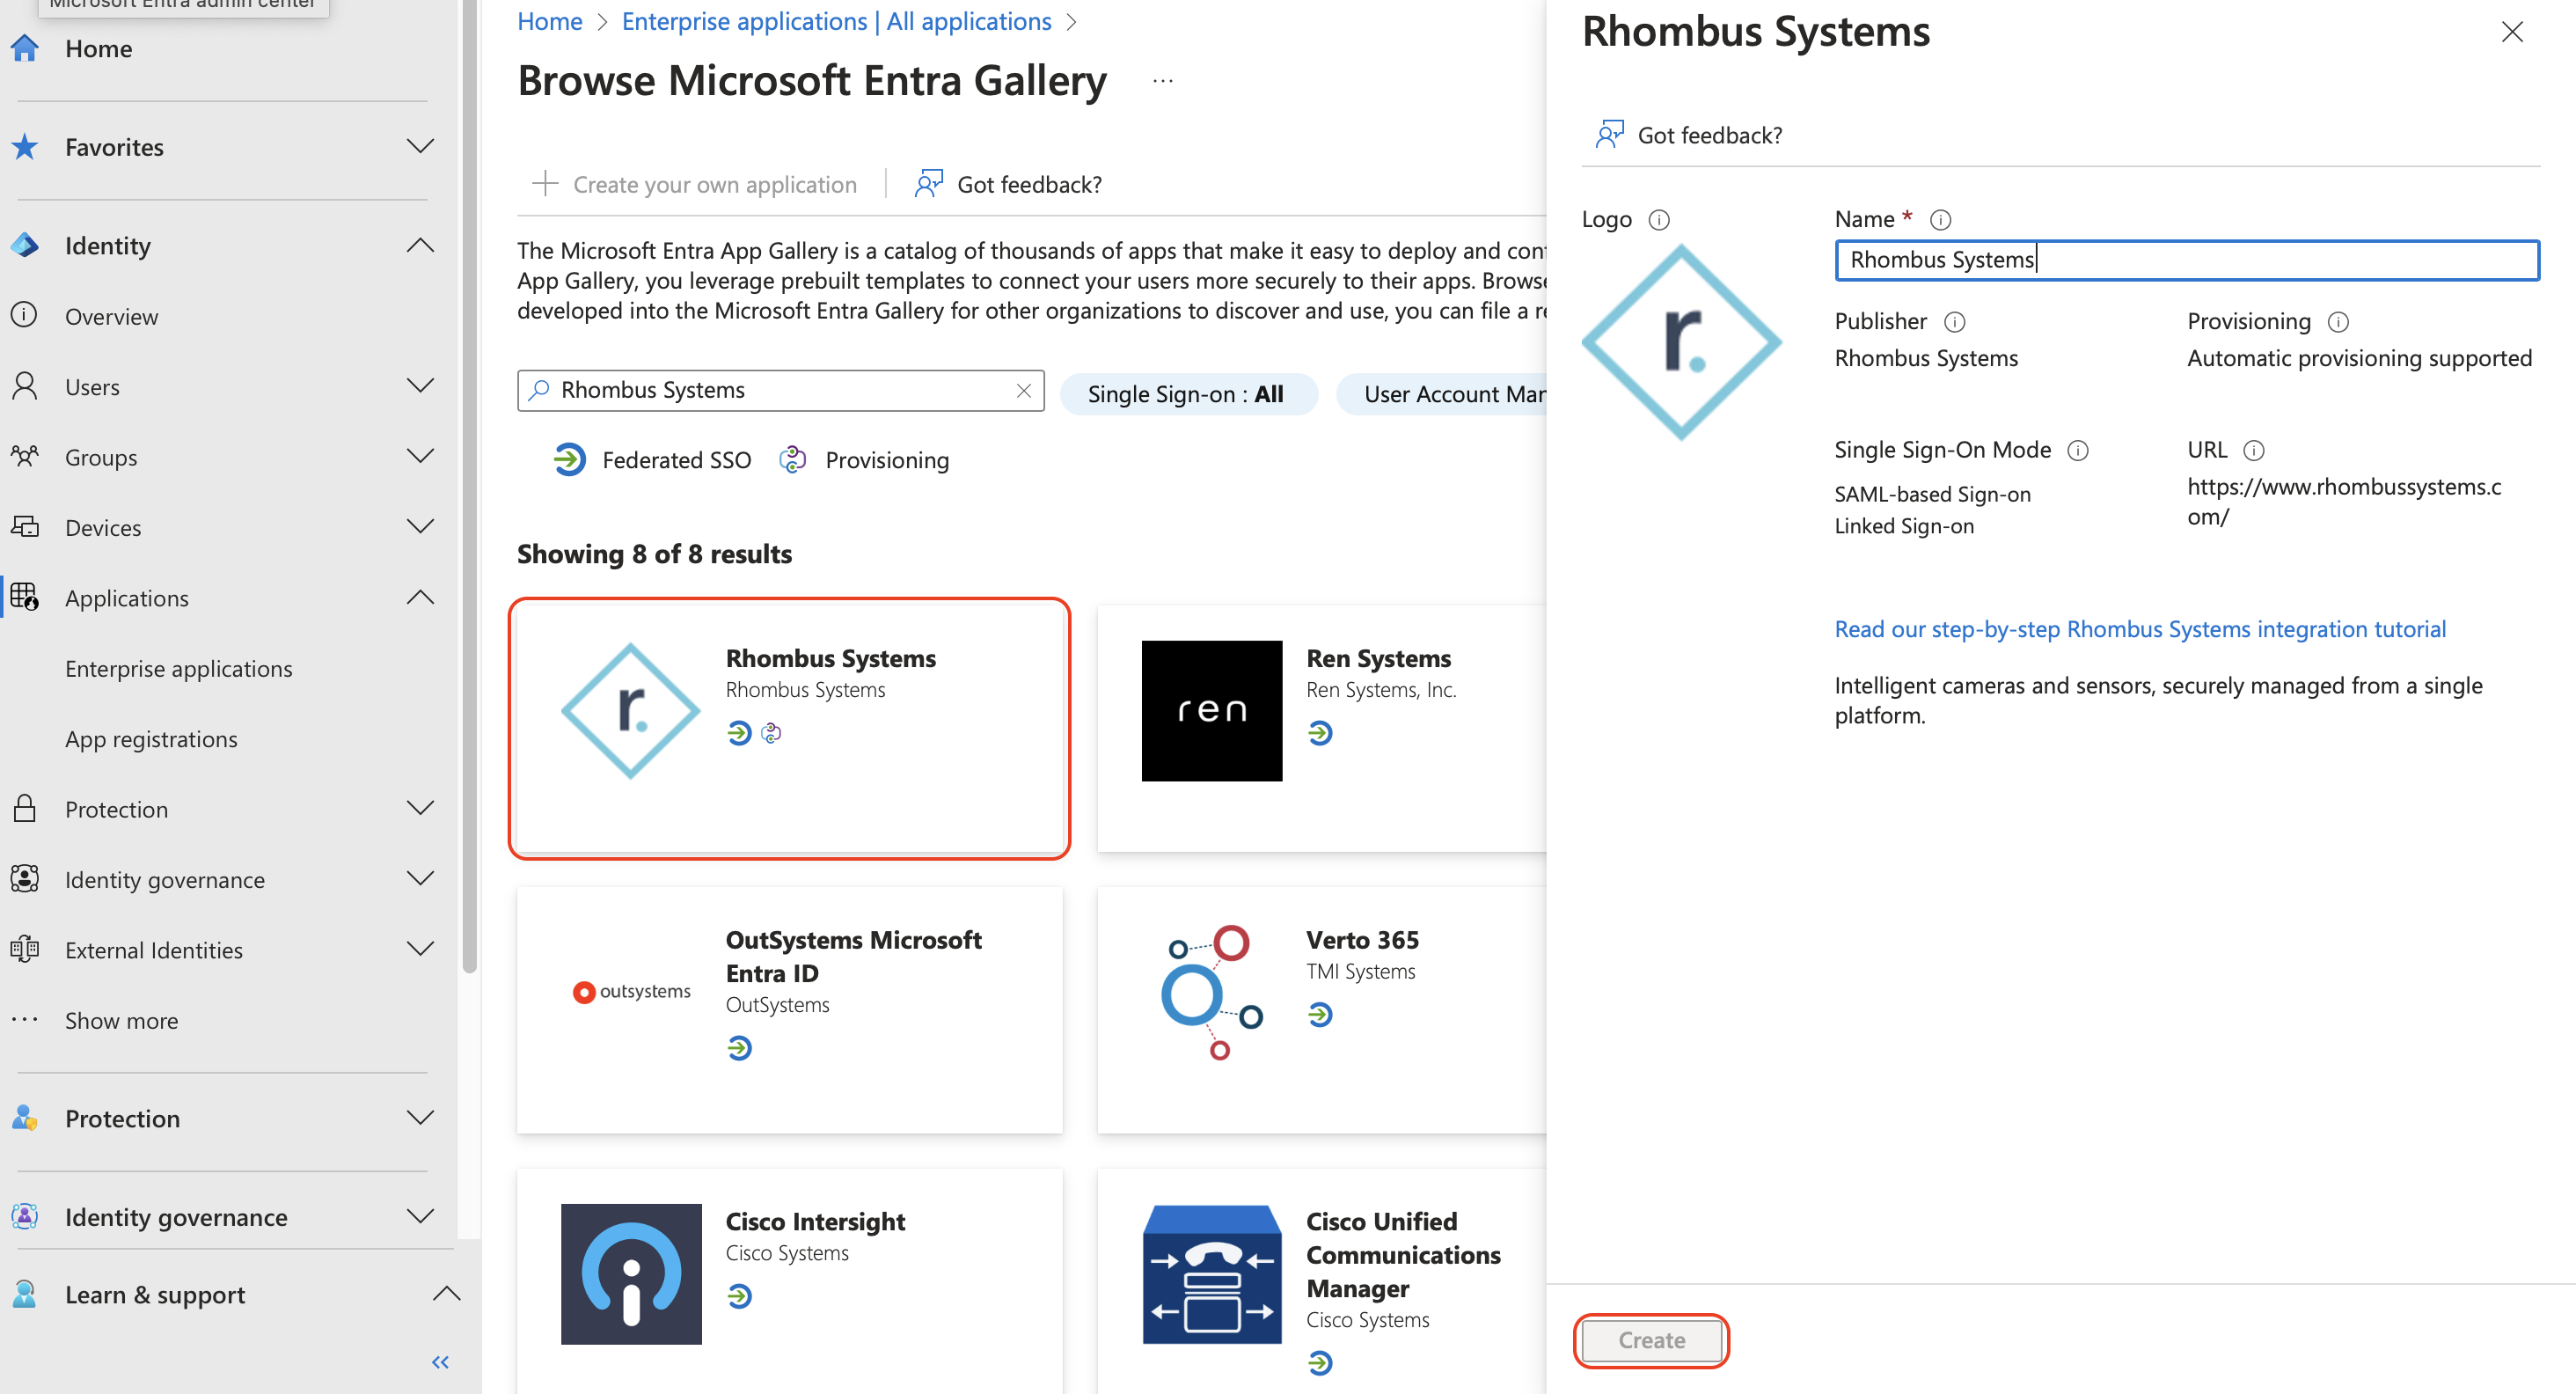Viewport: 2576px width, 1394px height.
Task: Close the Rhombus Systems panel
Action: (x=2512, y=33)
